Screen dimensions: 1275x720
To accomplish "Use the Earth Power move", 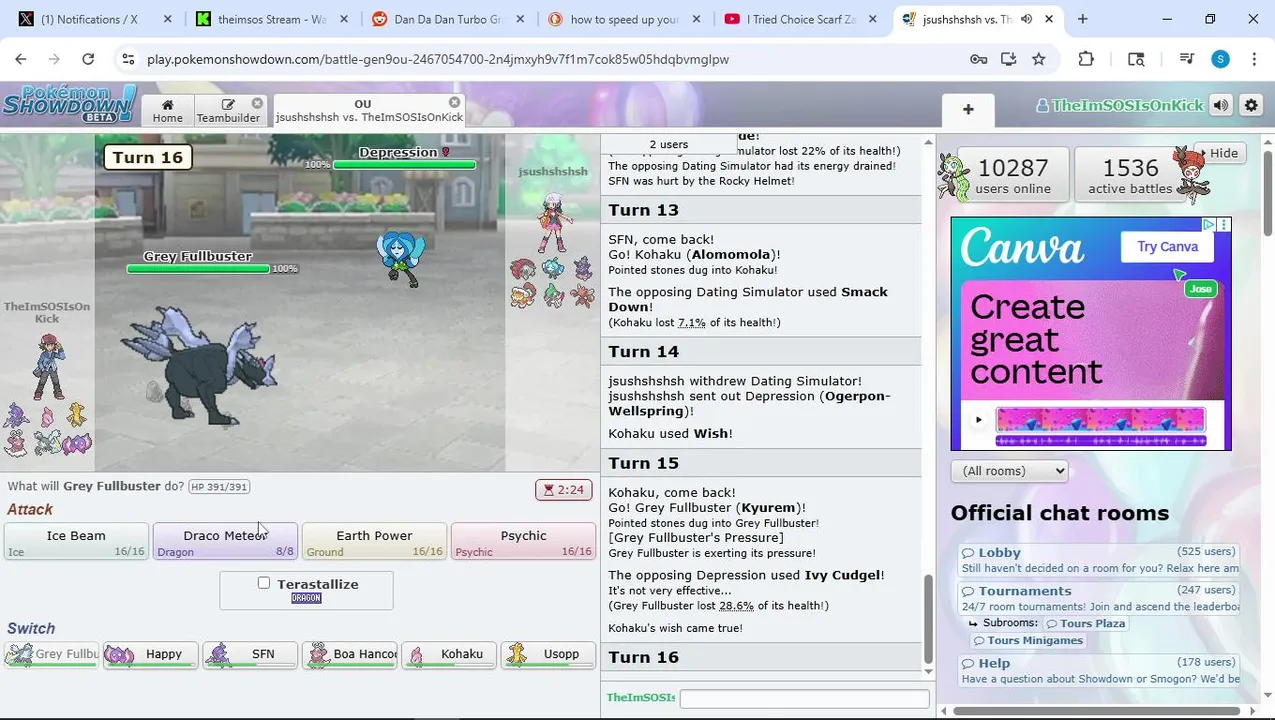I will (x=374, y=541).
